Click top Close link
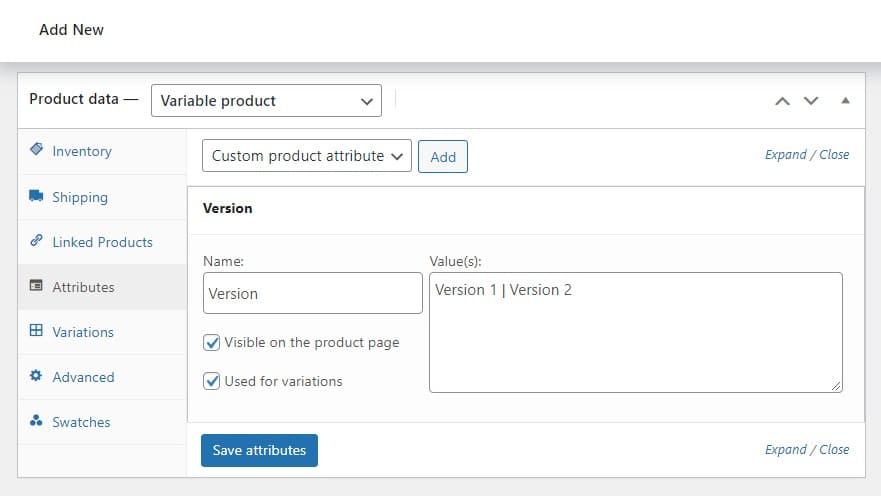The image size is (881, 496). [x=834, y=154]
